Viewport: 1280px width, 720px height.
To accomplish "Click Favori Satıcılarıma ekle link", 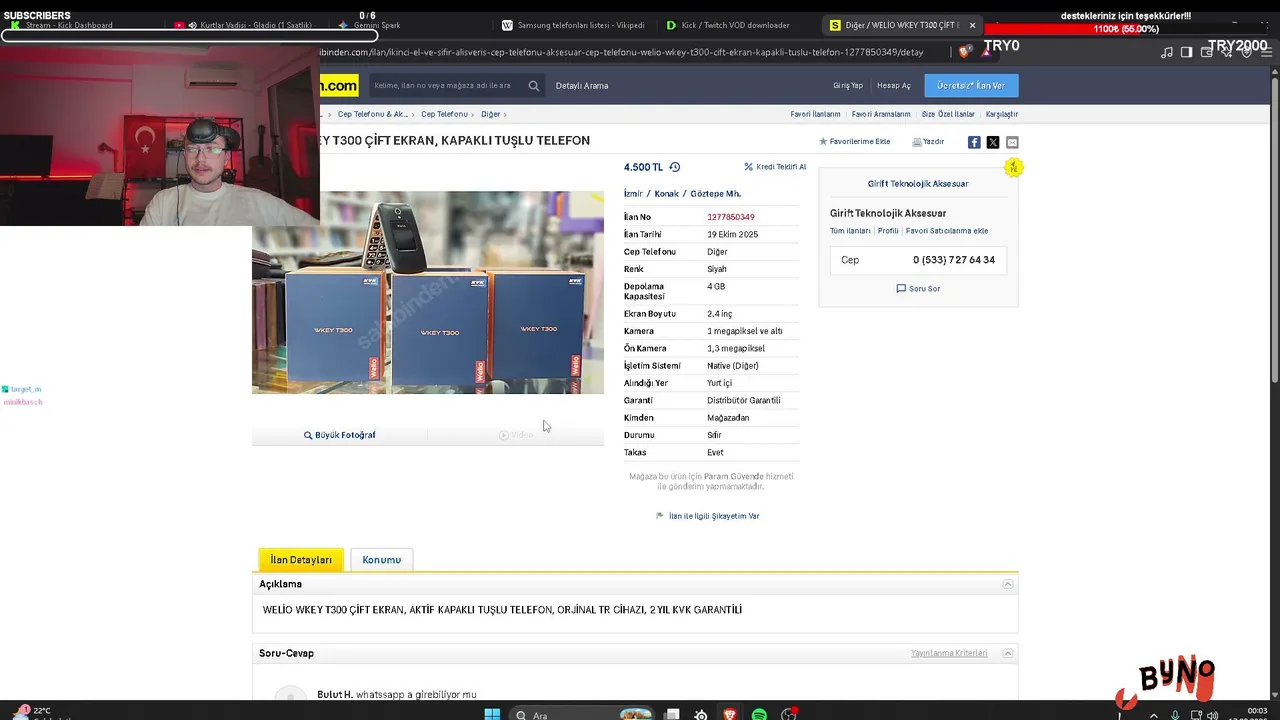I will click(x=947, y=231).
